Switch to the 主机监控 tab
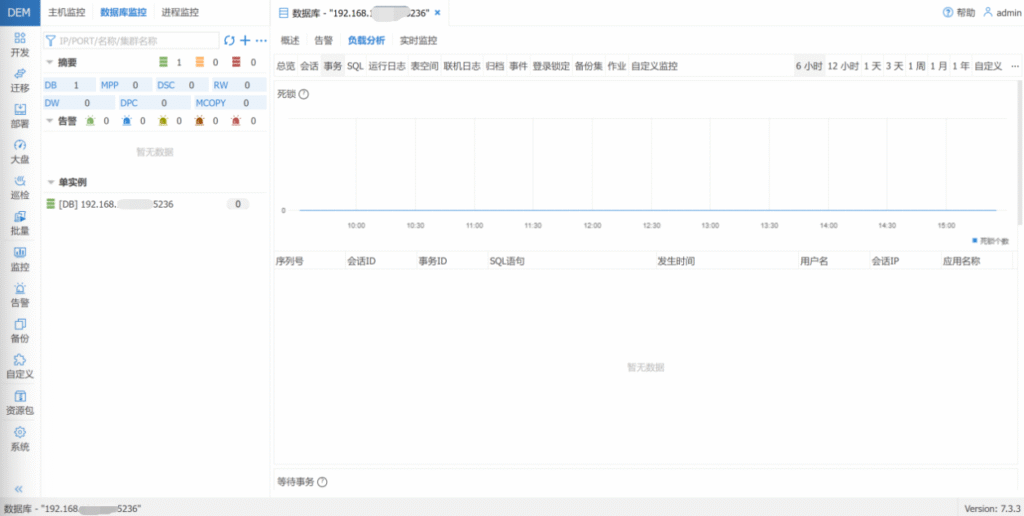Screen dimensions: 1024x516 point(68,13)
